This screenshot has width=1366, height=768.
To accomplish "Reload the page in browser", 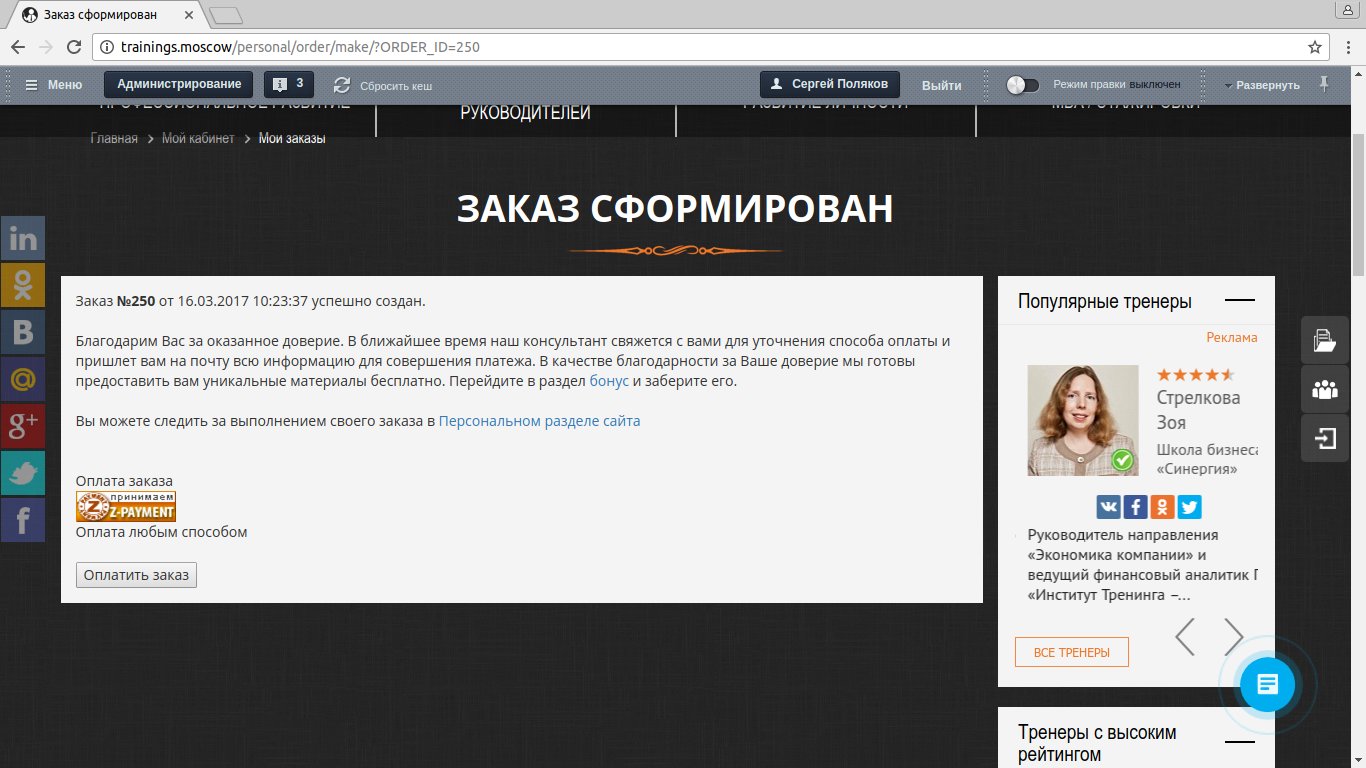I will coord(73,47).
